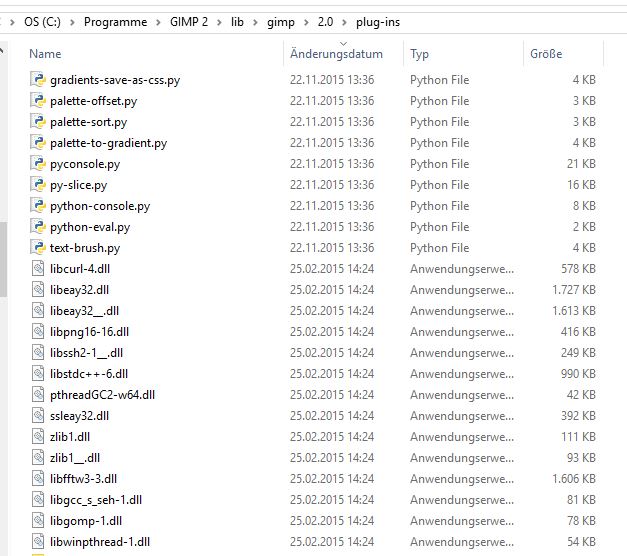Select file name gradients-save-as-css.py
627x556 pixels.
[115, 80]
